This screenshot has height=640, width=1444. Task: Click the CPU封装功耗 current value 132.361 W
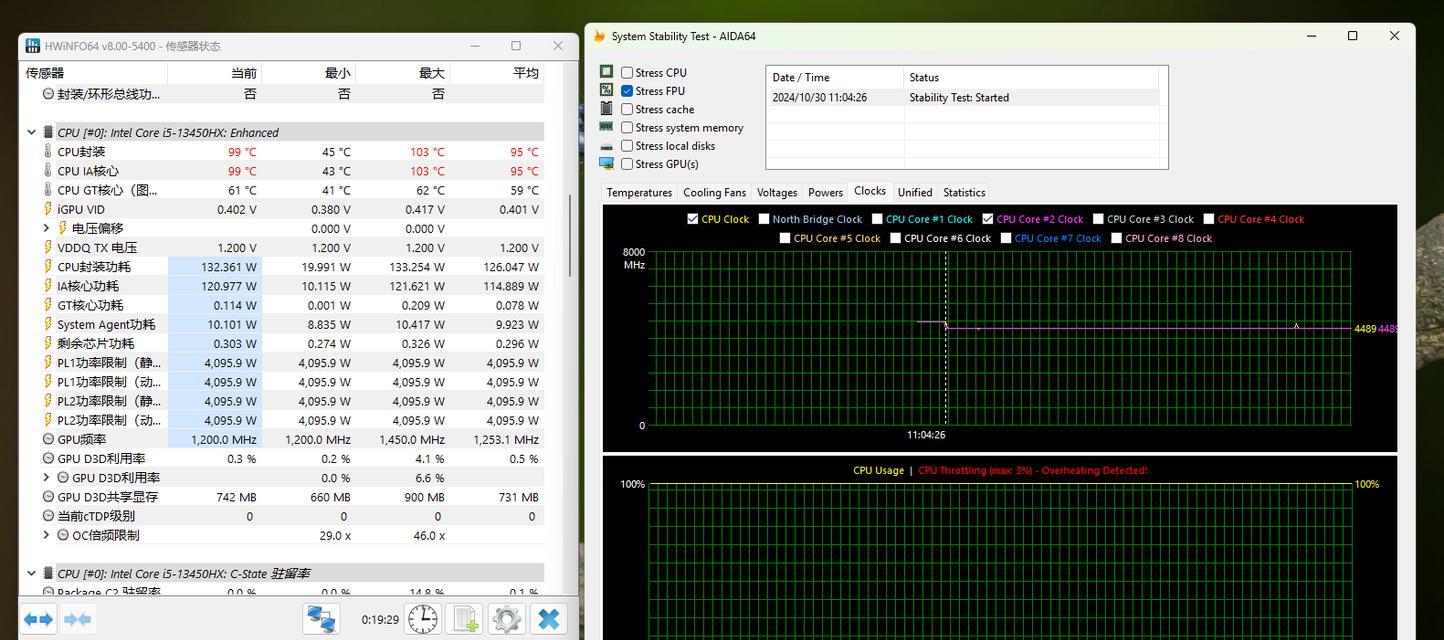coord(228,267)
